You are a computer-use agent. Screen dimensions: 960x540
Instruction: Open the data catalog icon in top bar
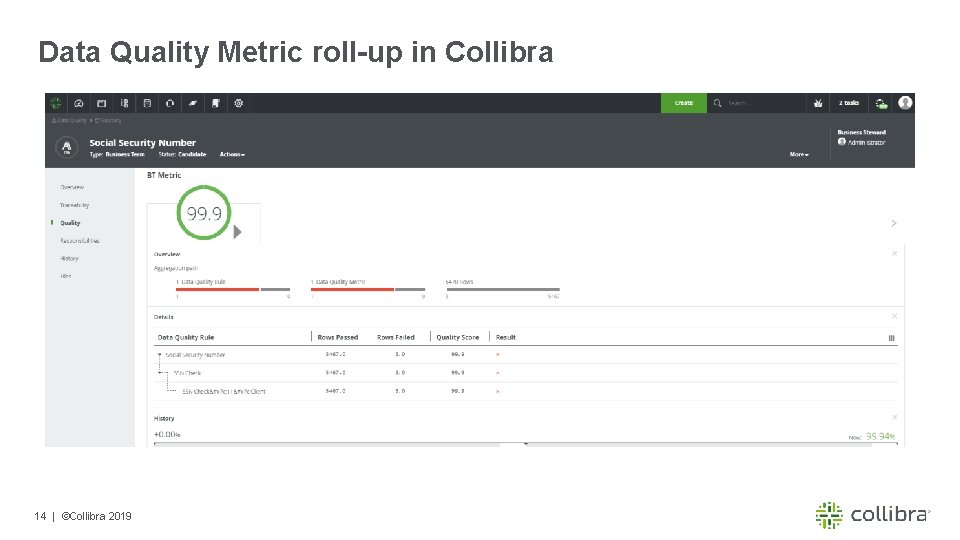pyautogui.click(x=124, y=103)
